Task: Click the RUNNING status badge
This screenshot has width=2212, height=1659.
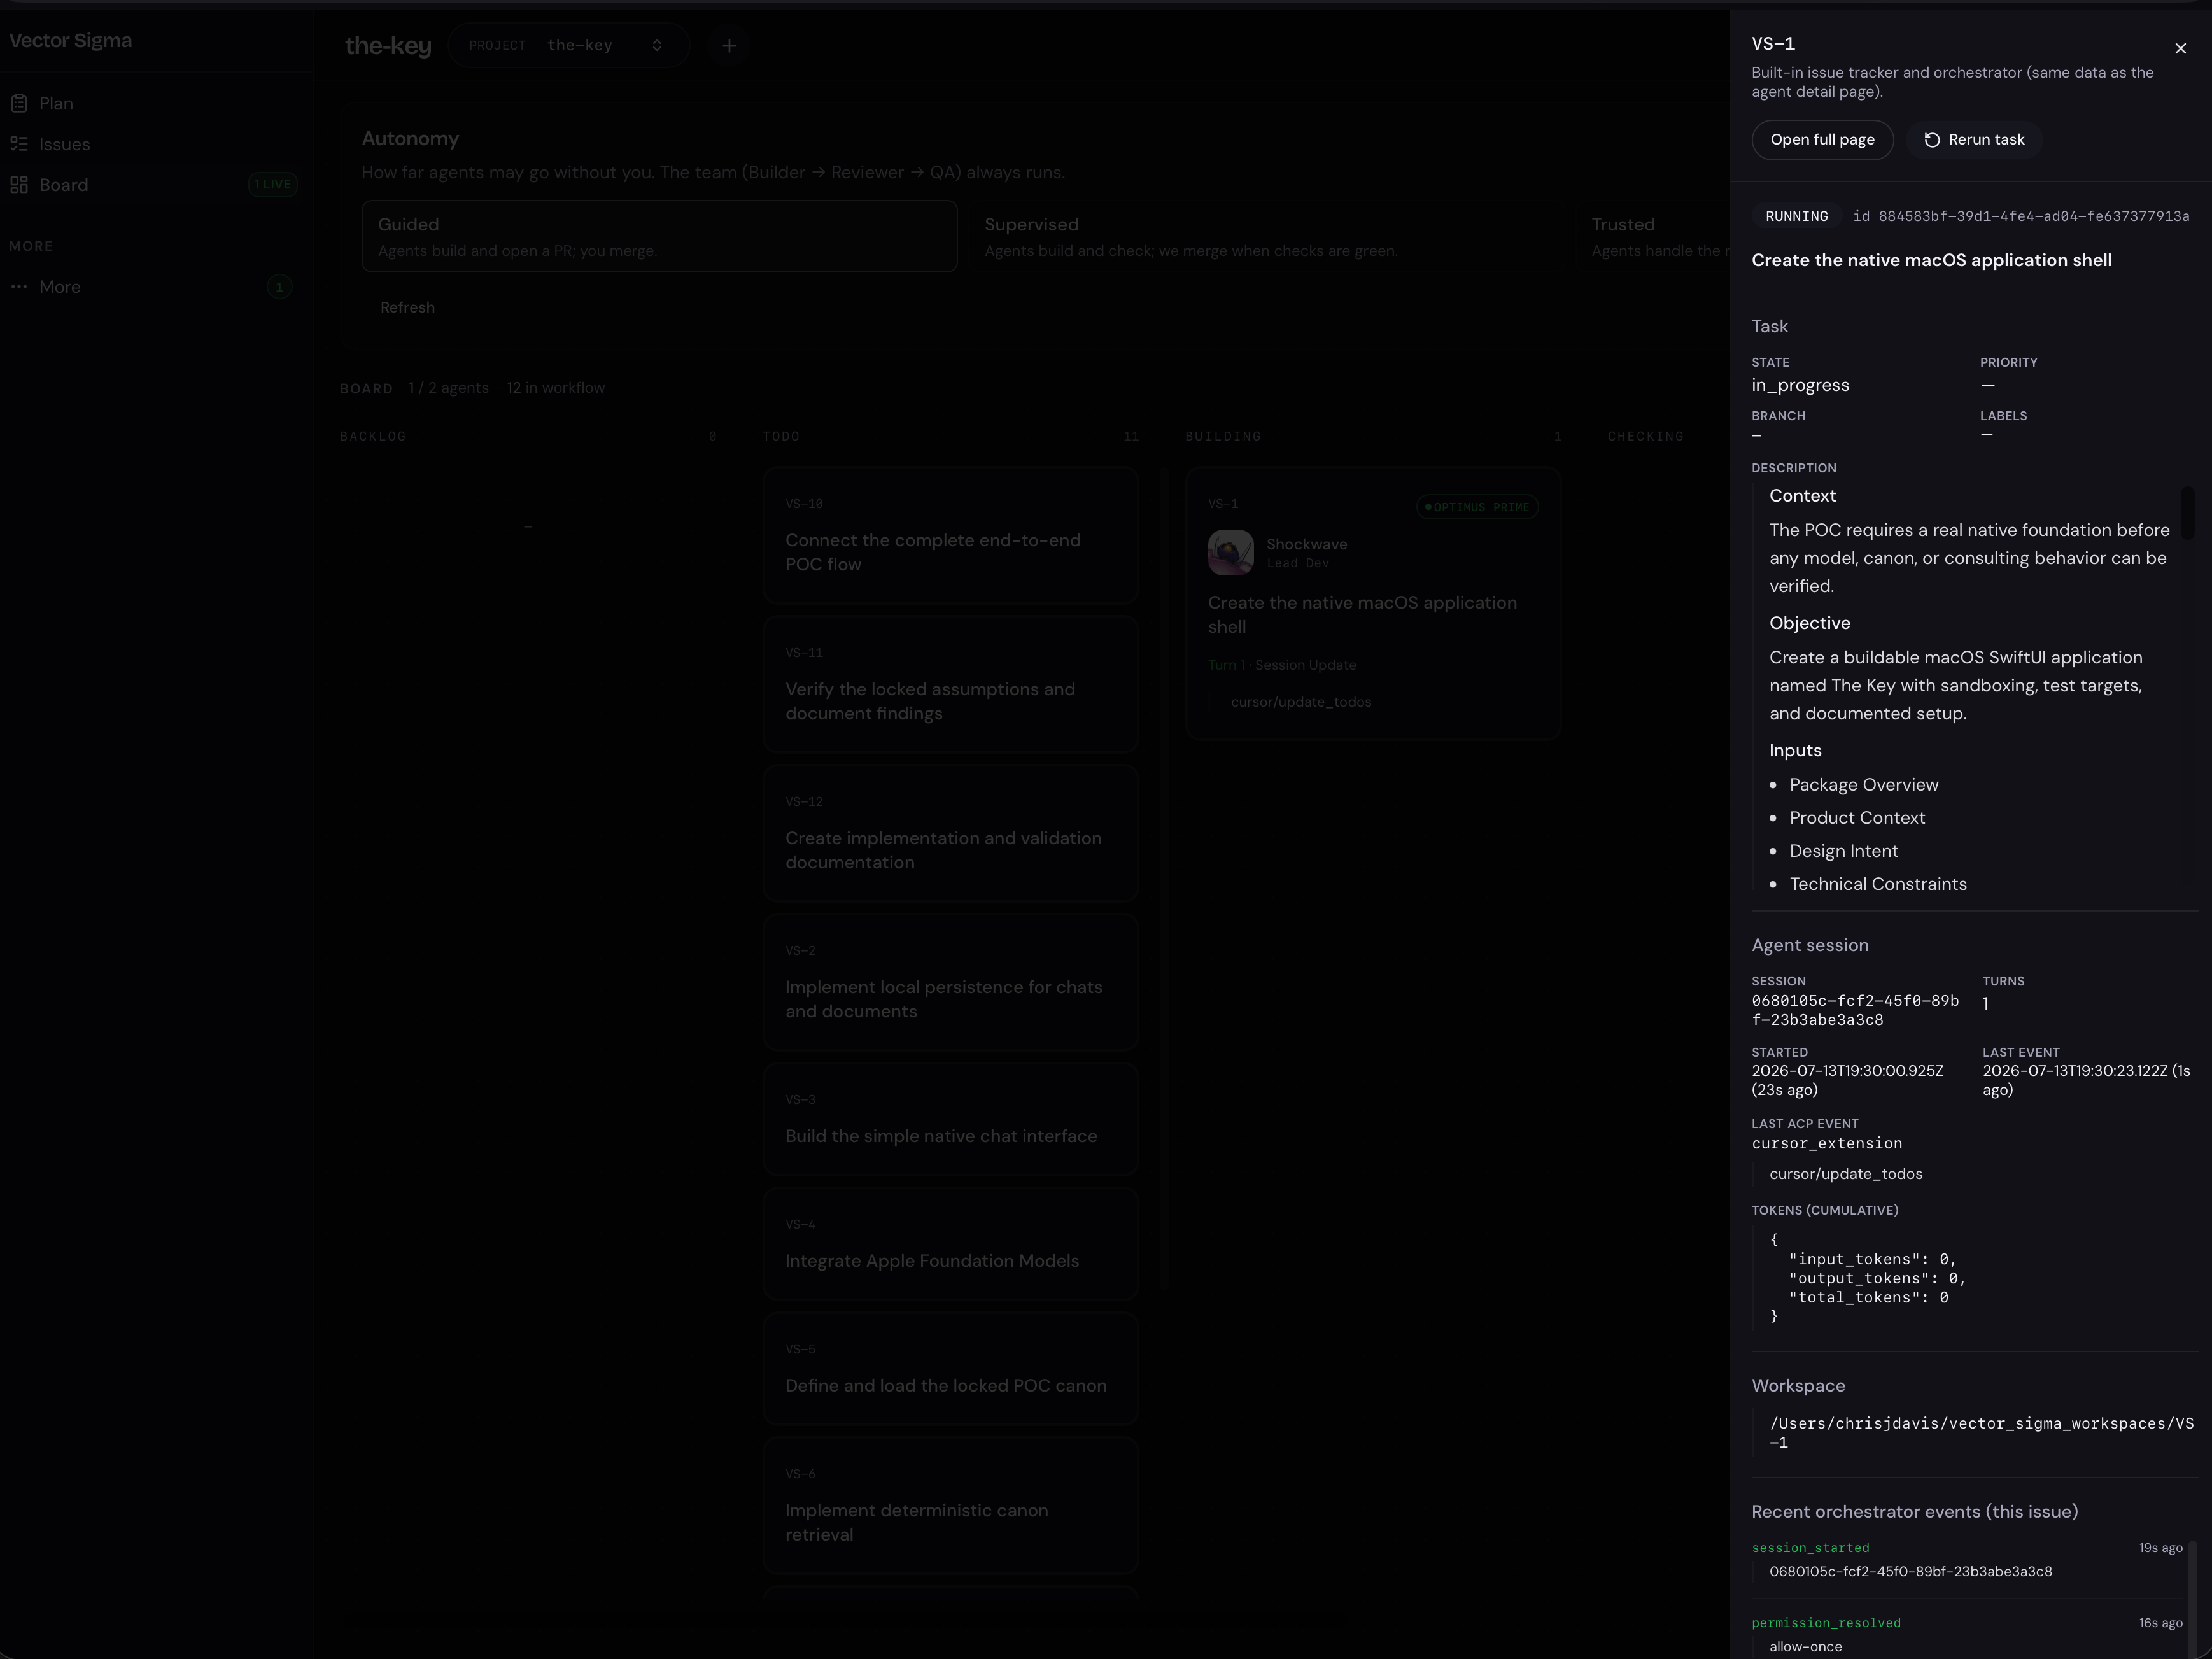Action: pyautogui.click(x=1796, y=217)
